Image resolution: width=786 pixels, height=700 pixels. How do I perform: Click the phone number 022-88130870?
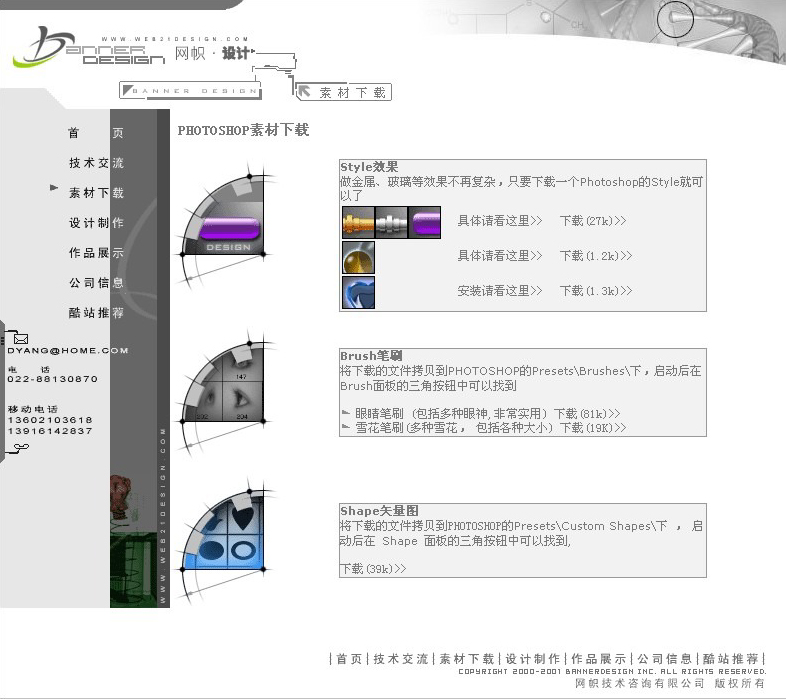coord(52,379)
